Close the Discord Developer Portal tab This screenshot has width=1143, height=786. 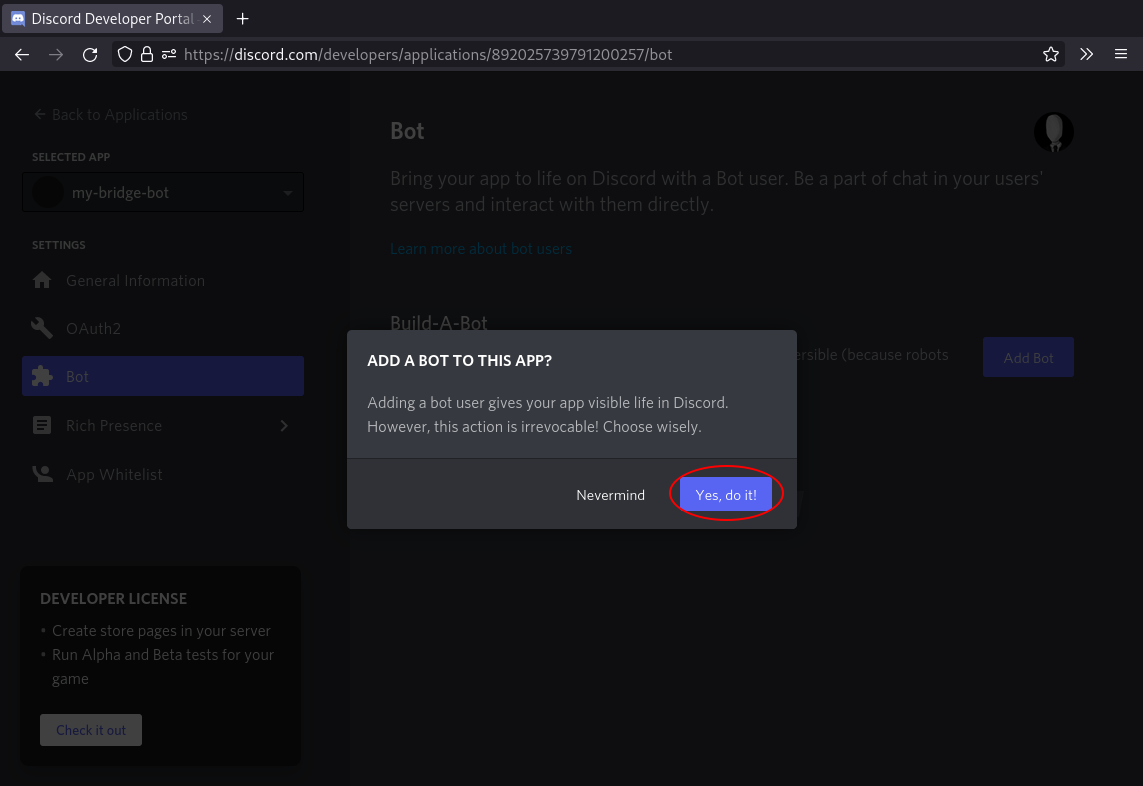coord(207,19)
